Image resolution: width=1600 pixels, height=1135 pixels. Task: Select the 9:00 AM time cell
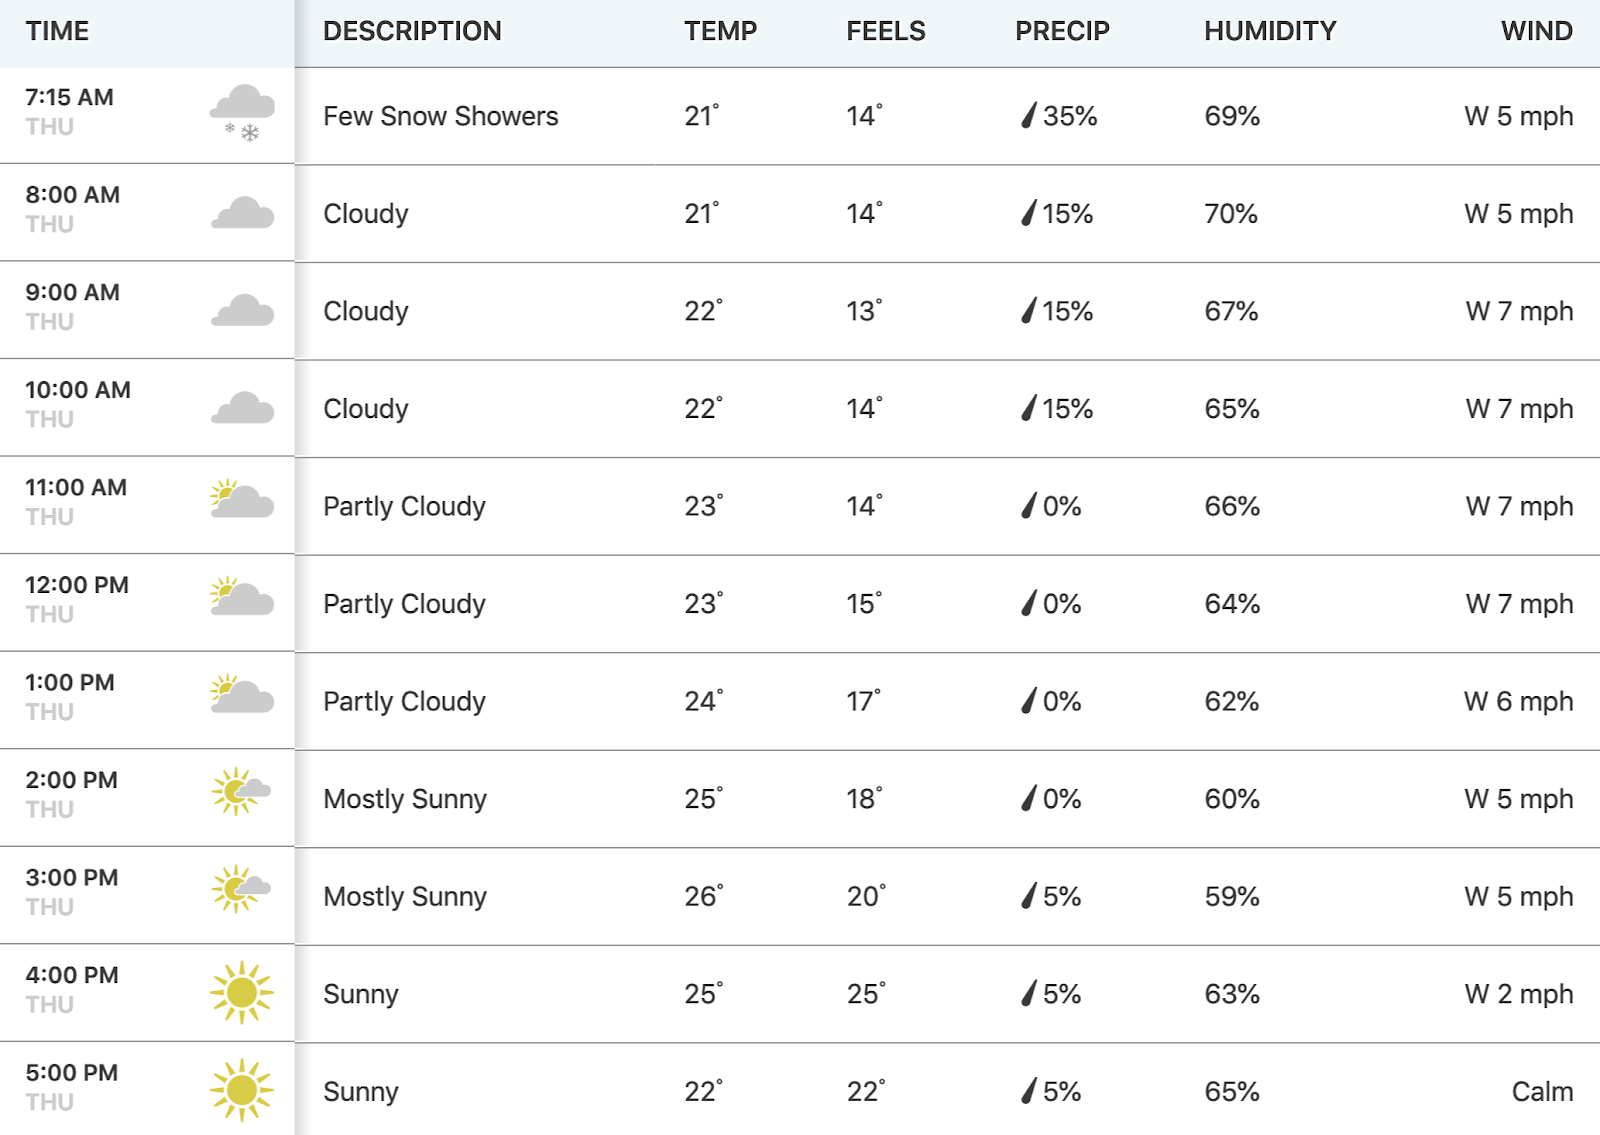147,310
